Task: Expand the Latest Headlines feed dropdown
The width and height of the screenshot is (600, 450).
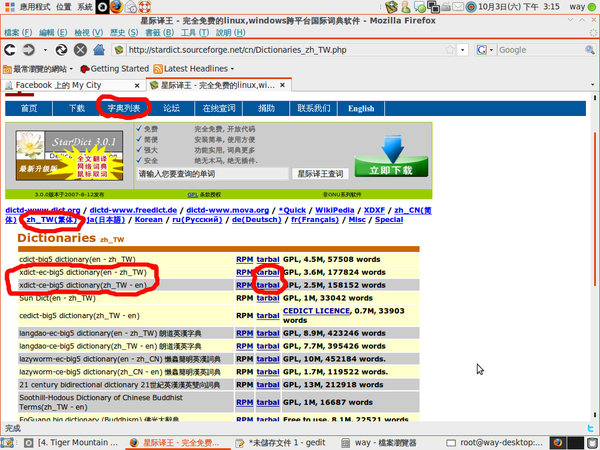Action: click(x=232, y=69)
